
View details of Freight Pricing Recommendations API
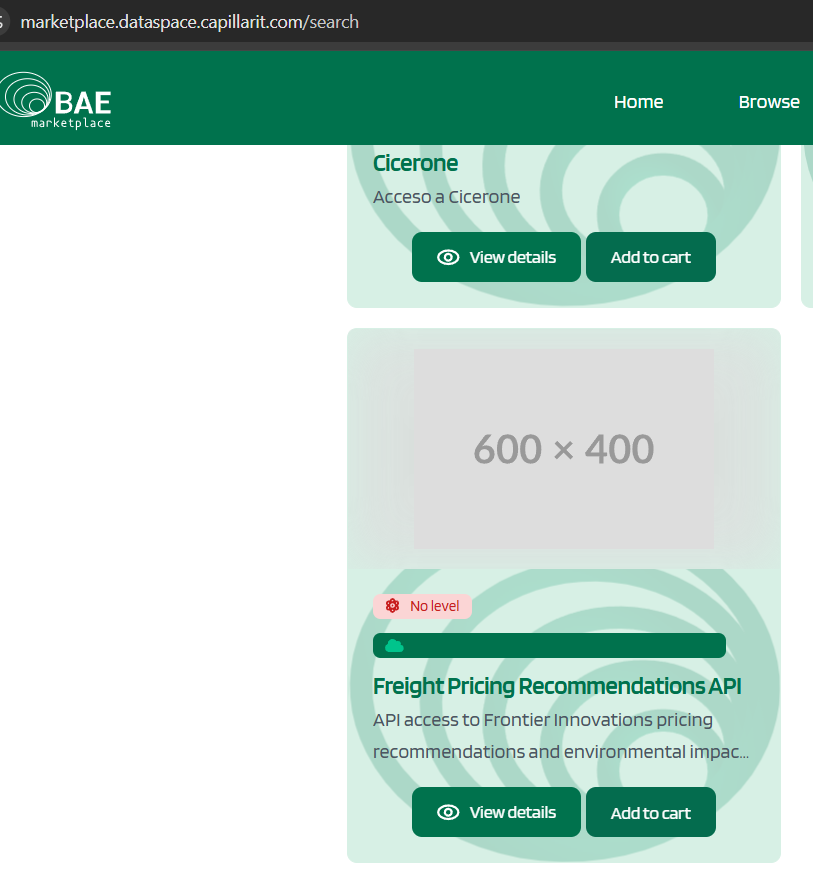(496, 812)
